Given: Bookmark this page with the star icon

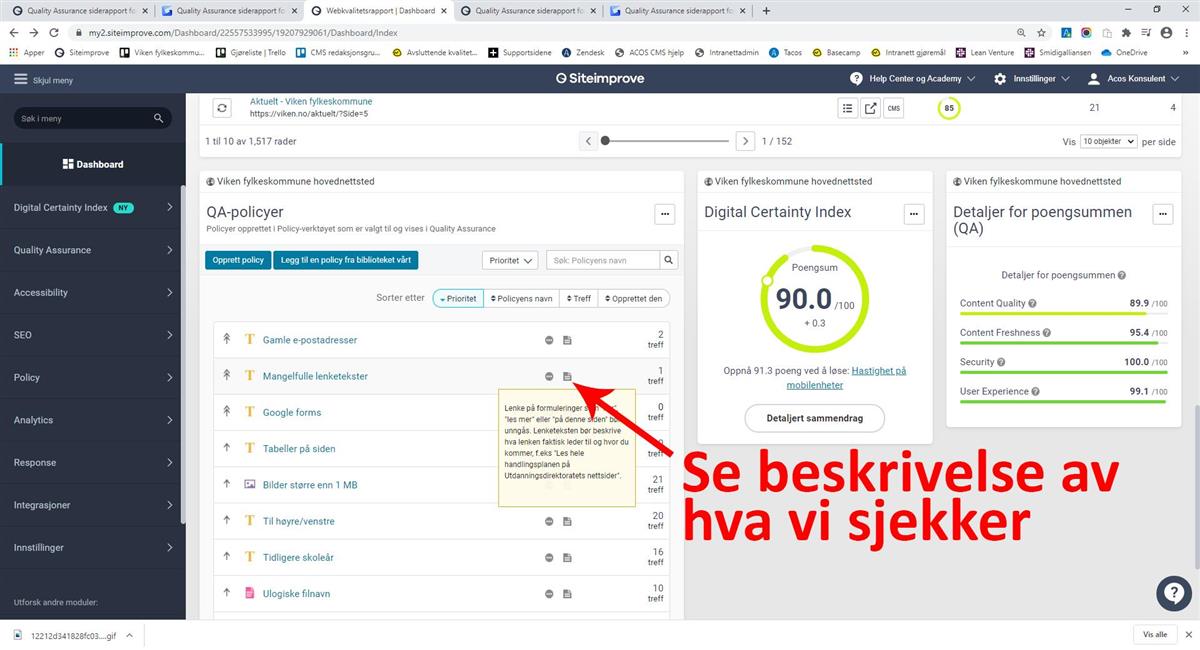Looking at the screenshot, I should pos(1043,33).
